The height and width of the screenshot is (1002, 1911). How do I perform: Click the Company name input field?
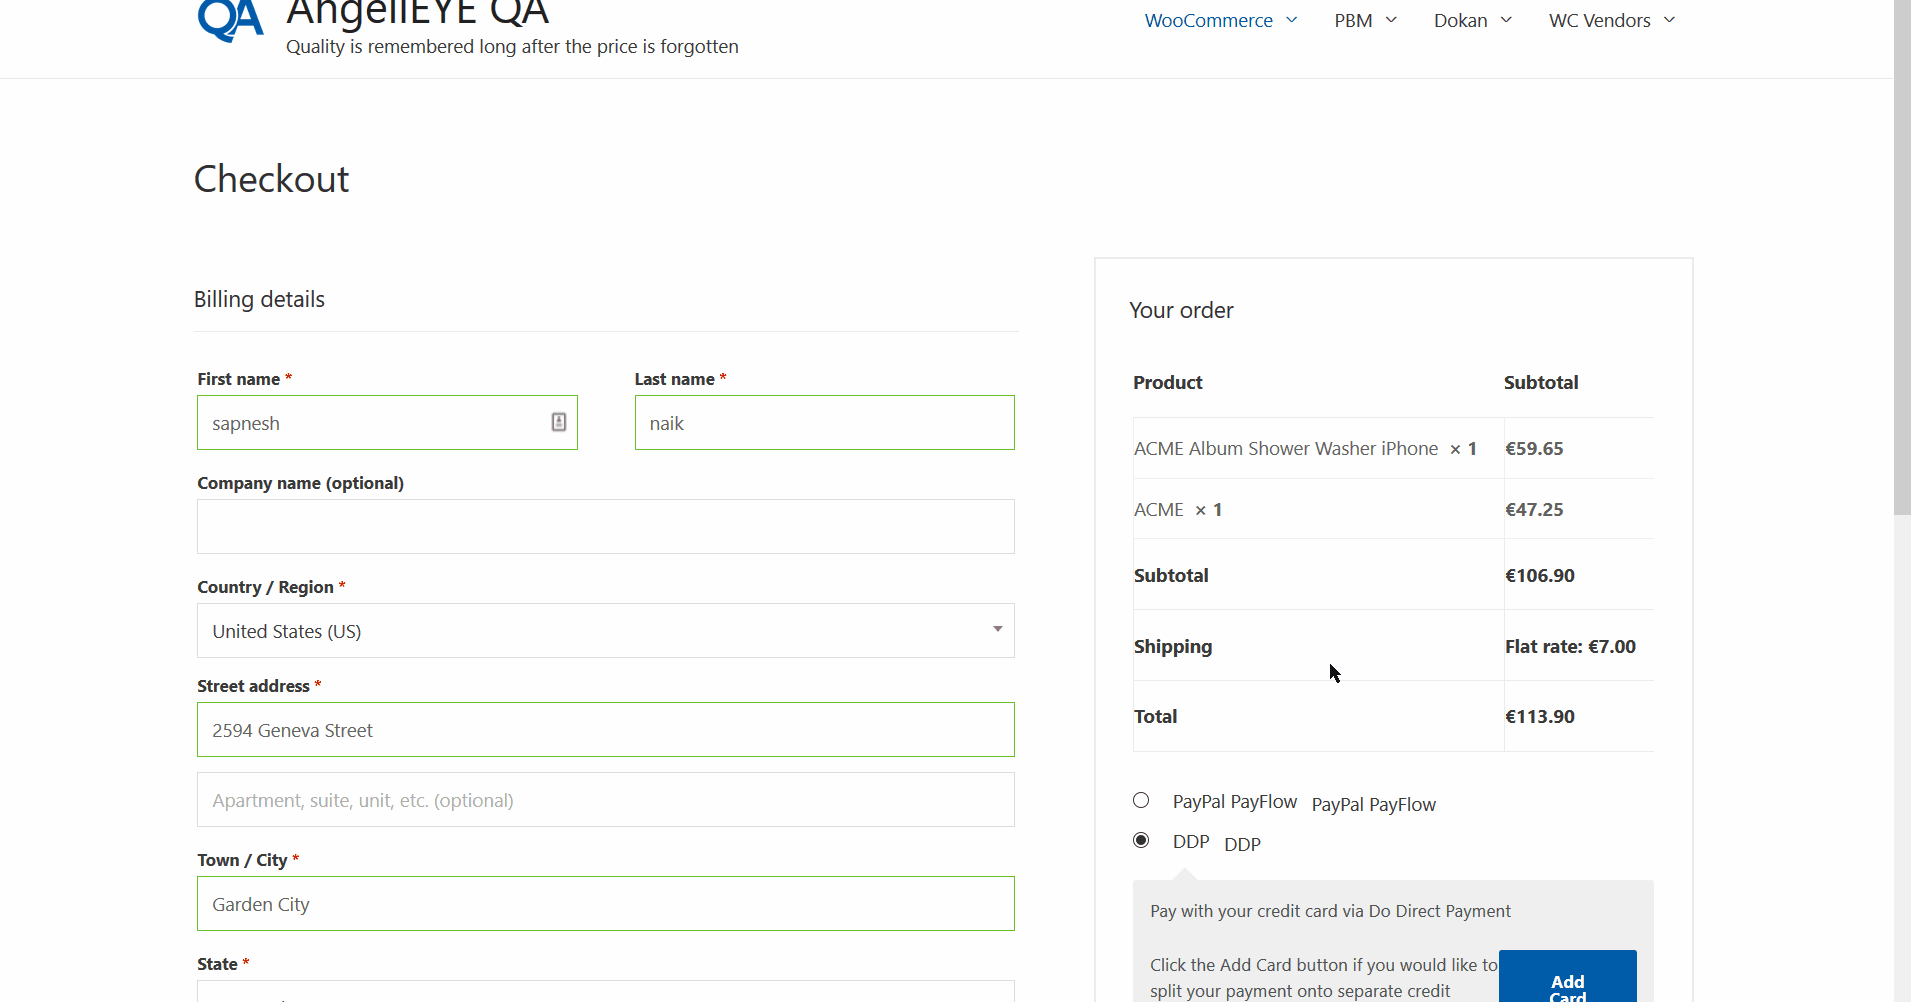[606, 527]
